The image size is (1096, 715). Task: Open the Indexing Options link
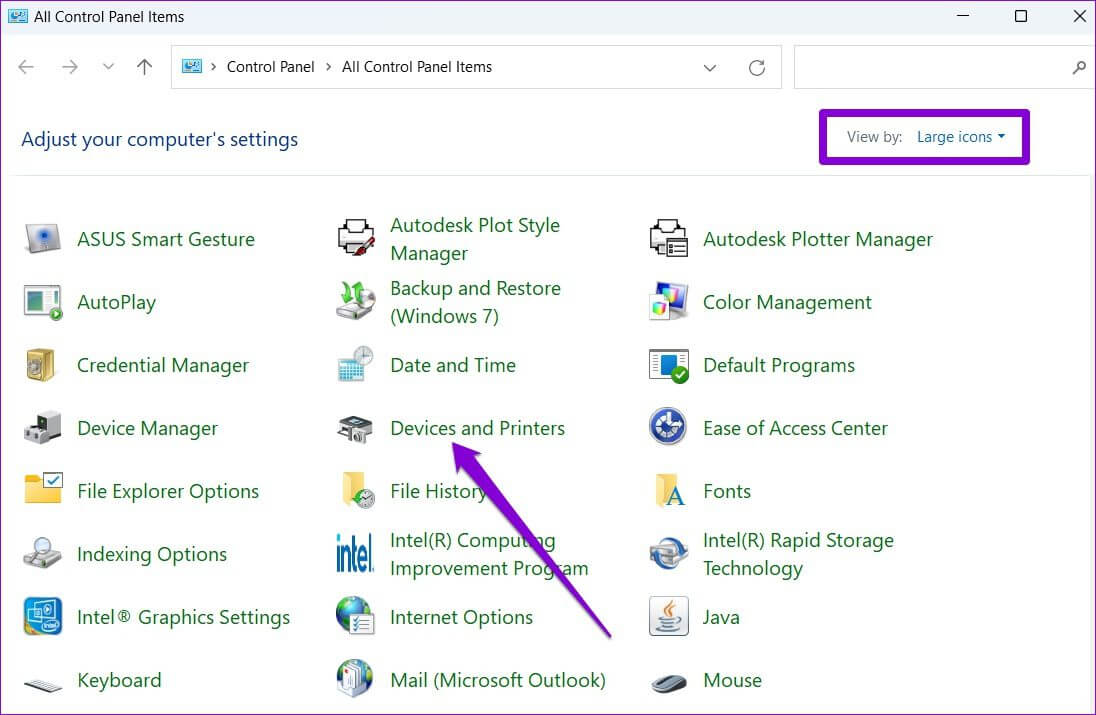pyautogui.click(x=152, y=554)
